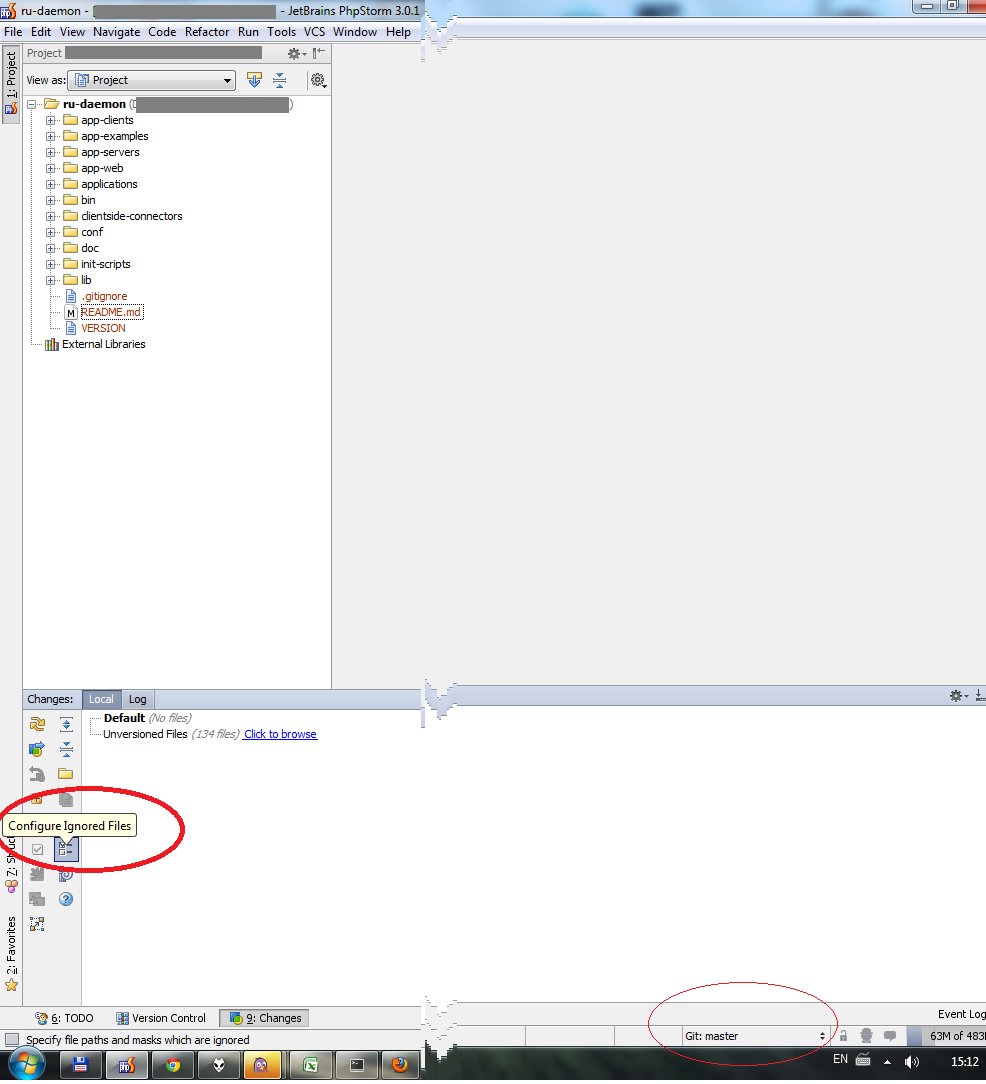
Task: Click the Chrome icon in Windows taskbar
Action: [x=173, y=1065]
